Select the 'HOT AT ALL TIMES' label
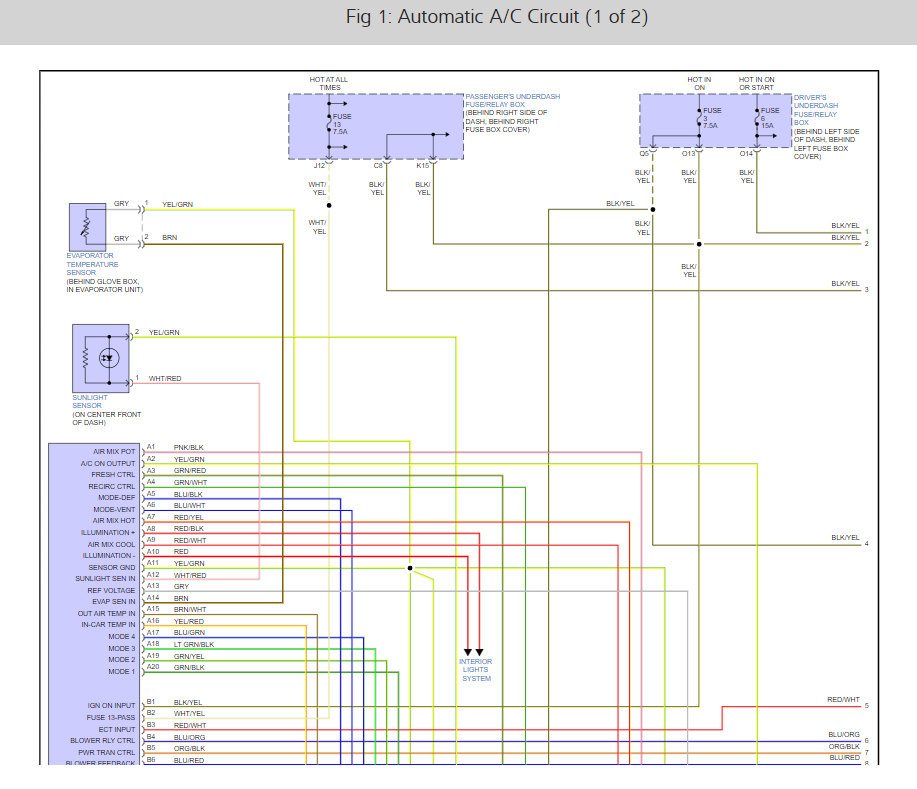 tap(329, 83)
